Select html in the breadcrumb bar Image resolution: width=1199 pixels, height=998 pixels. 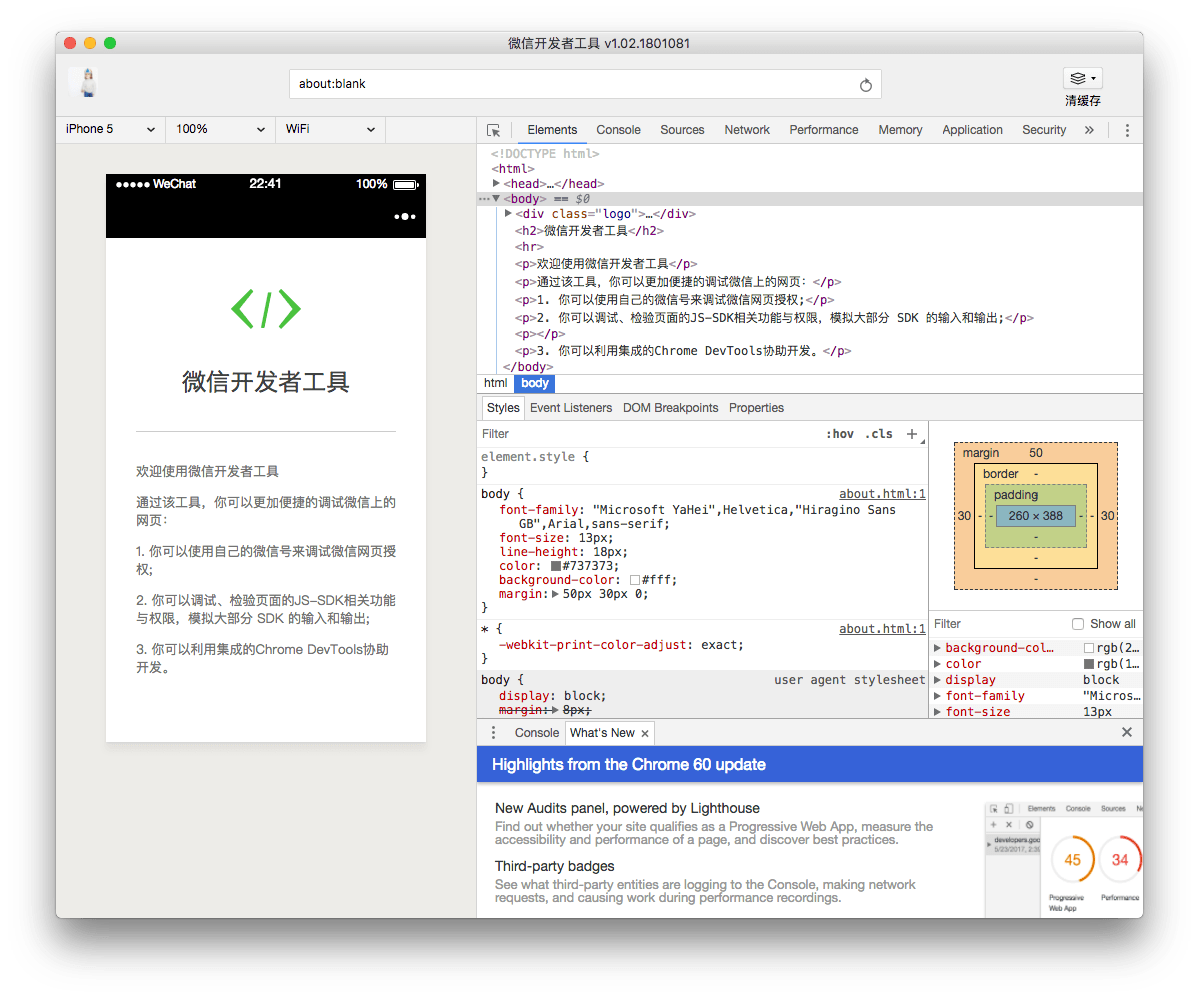[495, 383]
